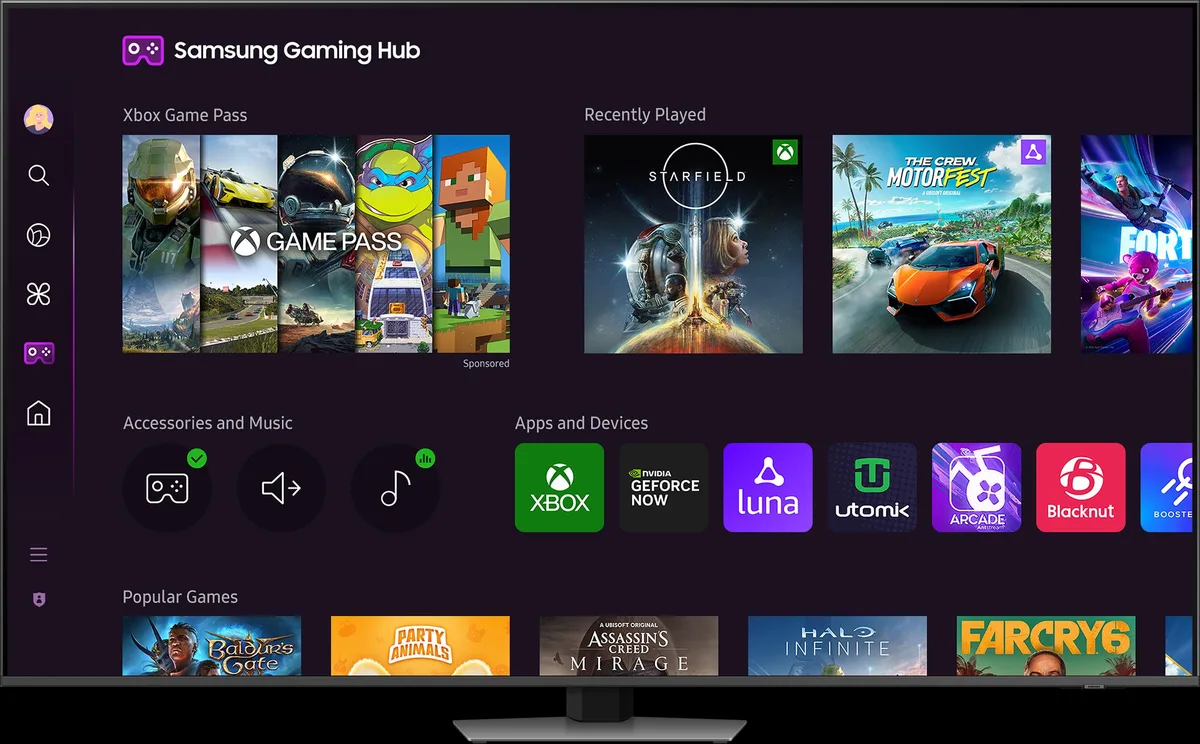Launch the Xbox app tile
Viewport: 1200px width, 744px height.
click(559, 488)
